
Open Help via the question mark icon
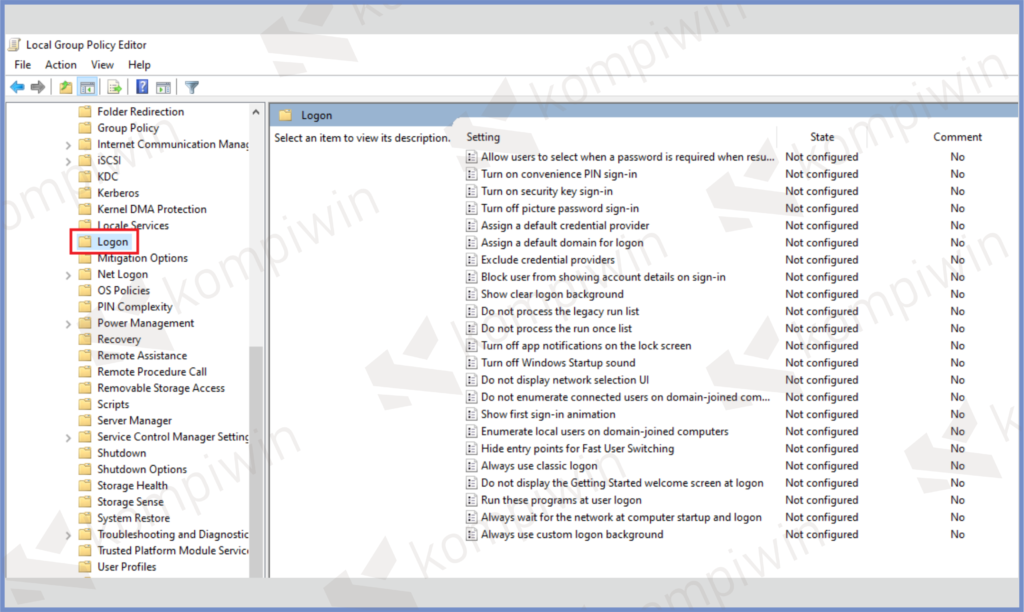[142, 87]
